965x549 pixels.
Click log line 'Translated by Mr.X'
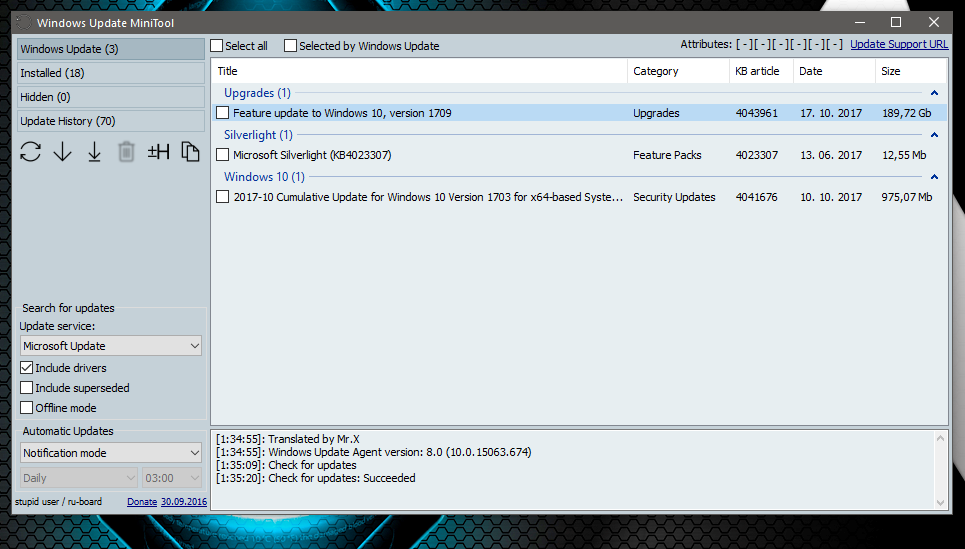287,439
